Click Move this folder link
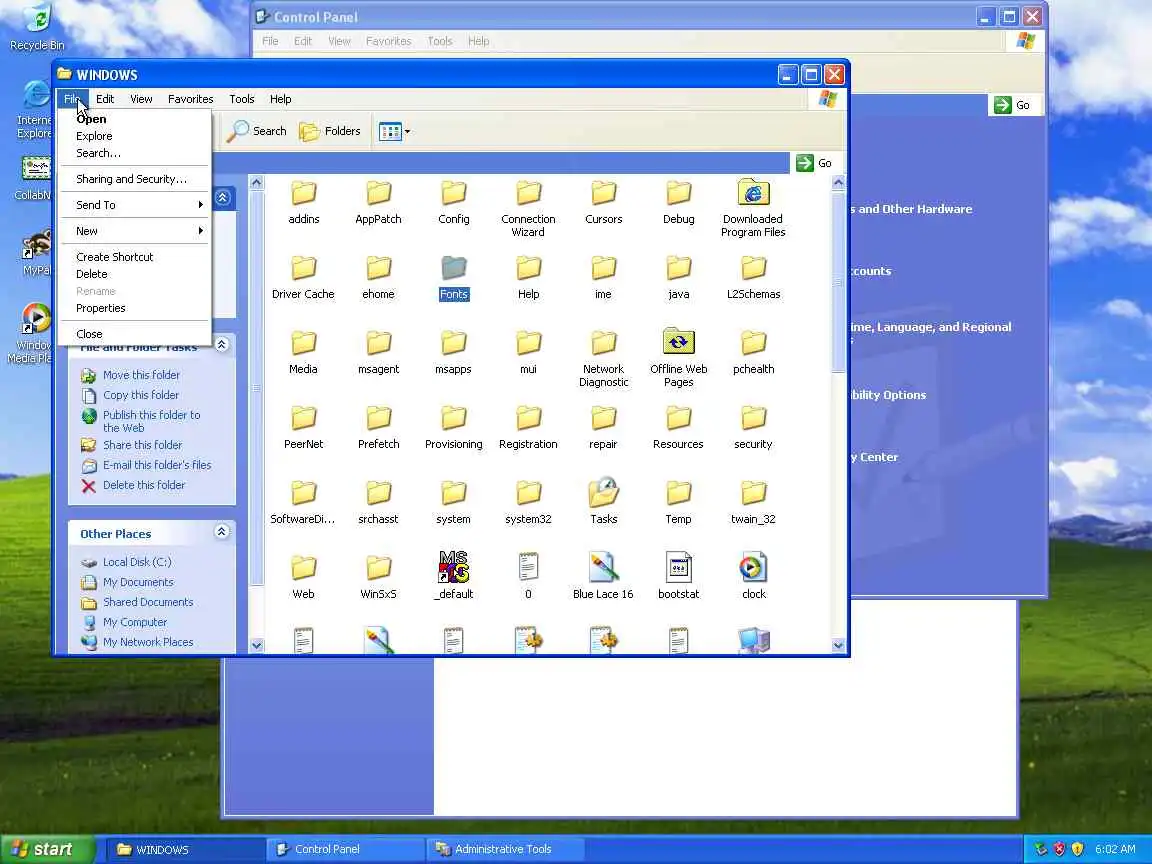 pyautogui.click(x=141, y=375)
